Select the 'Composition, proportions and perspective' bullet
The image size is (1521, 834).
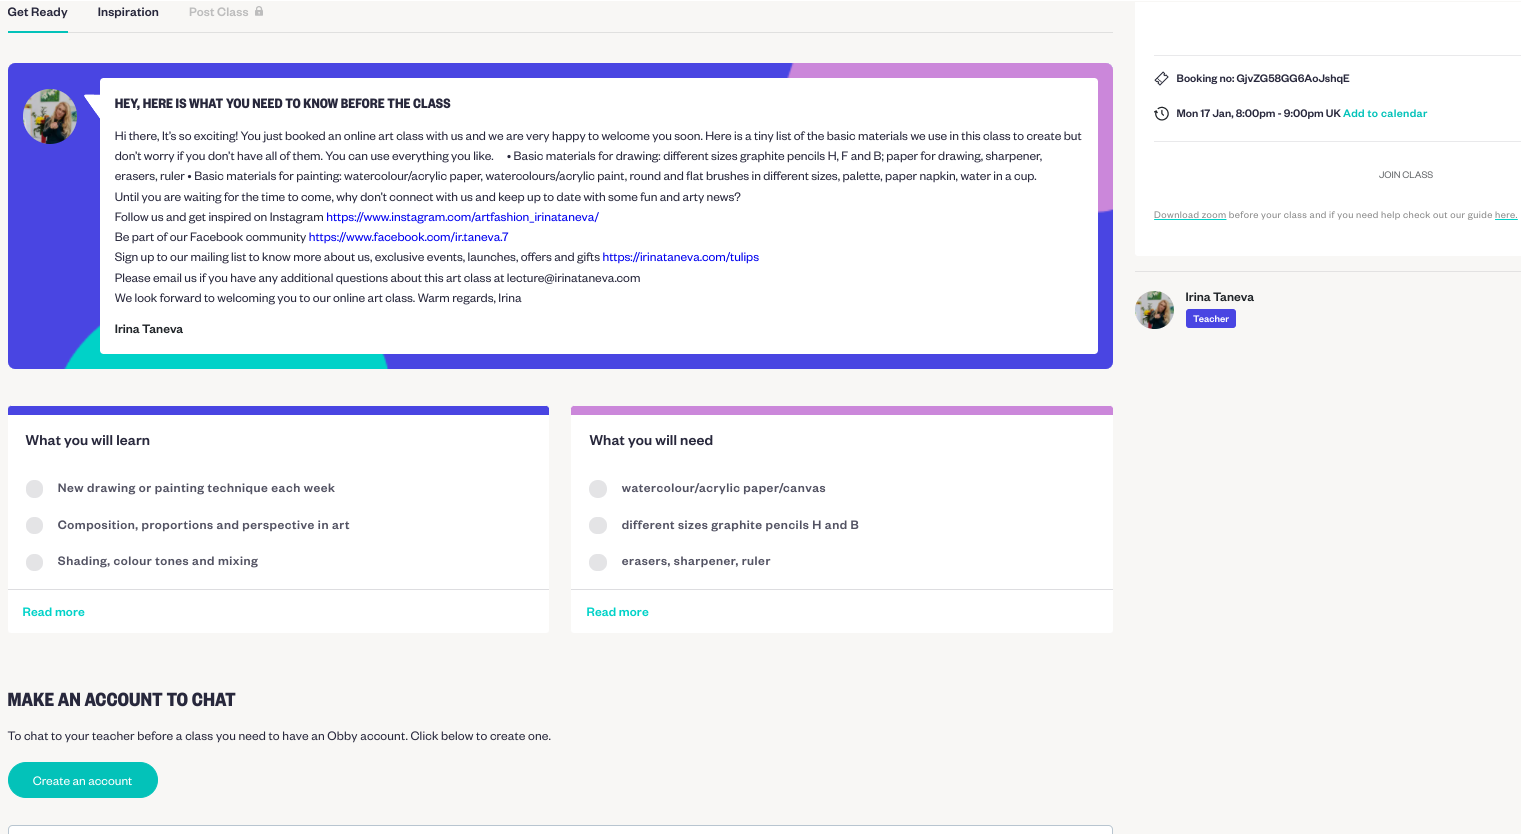point(34,525)
